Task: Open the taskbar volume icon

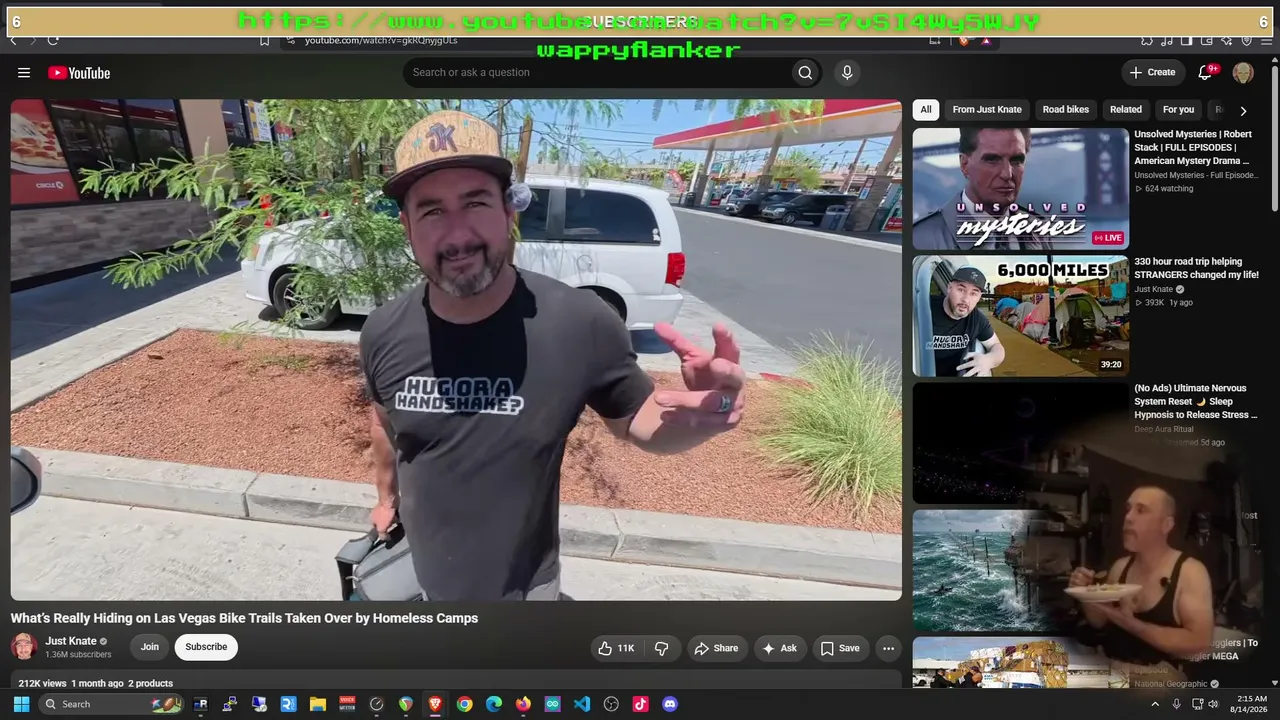Action: (1213, 704)
